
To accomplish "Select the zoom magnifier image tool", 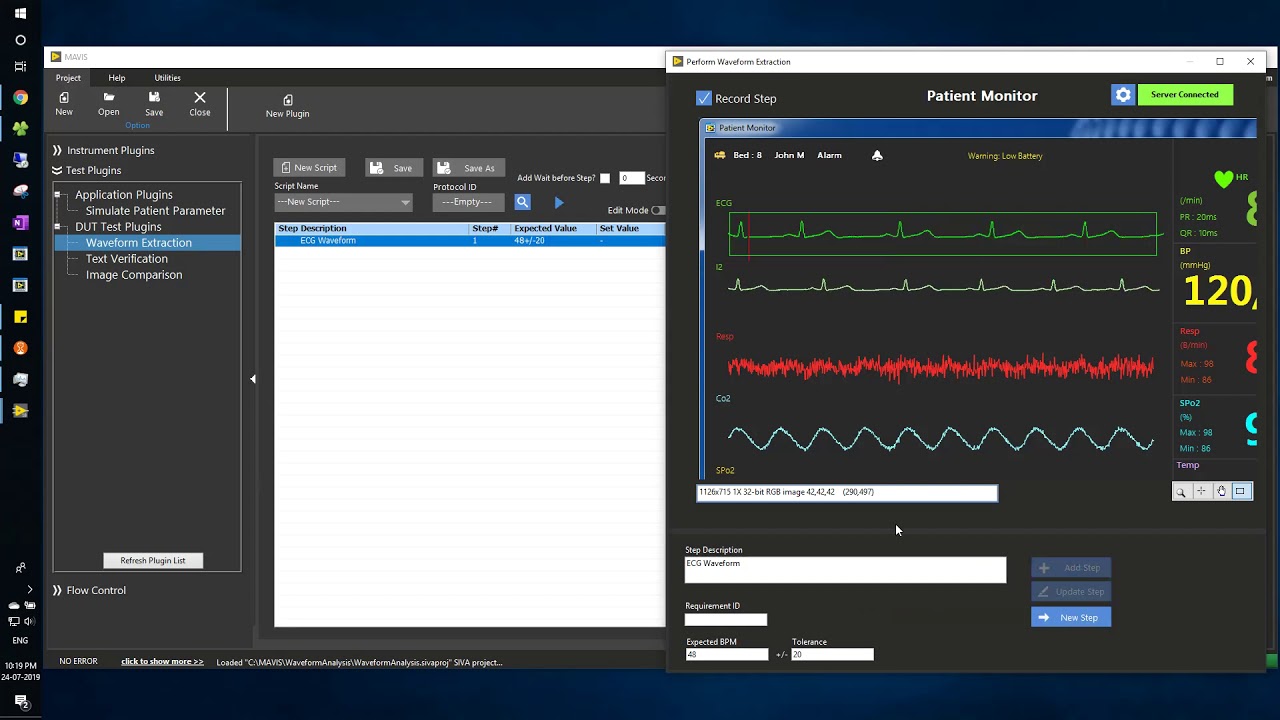I will coord(1181,491).
